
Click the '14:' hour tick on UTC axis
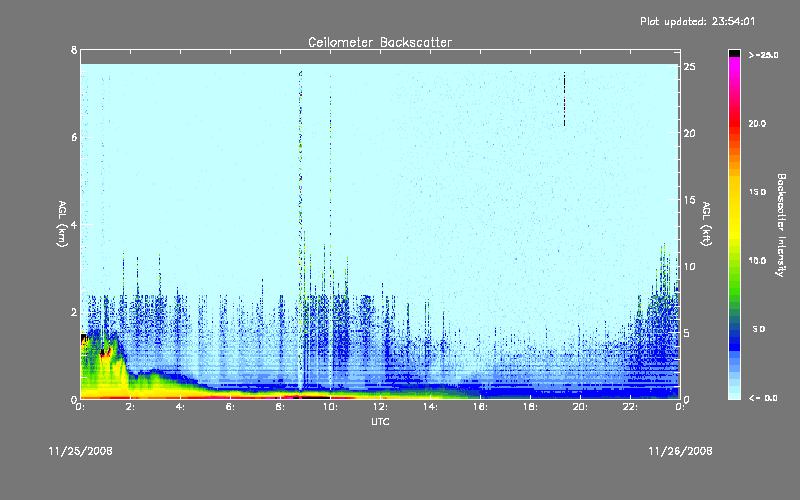(x=431, y=407)
